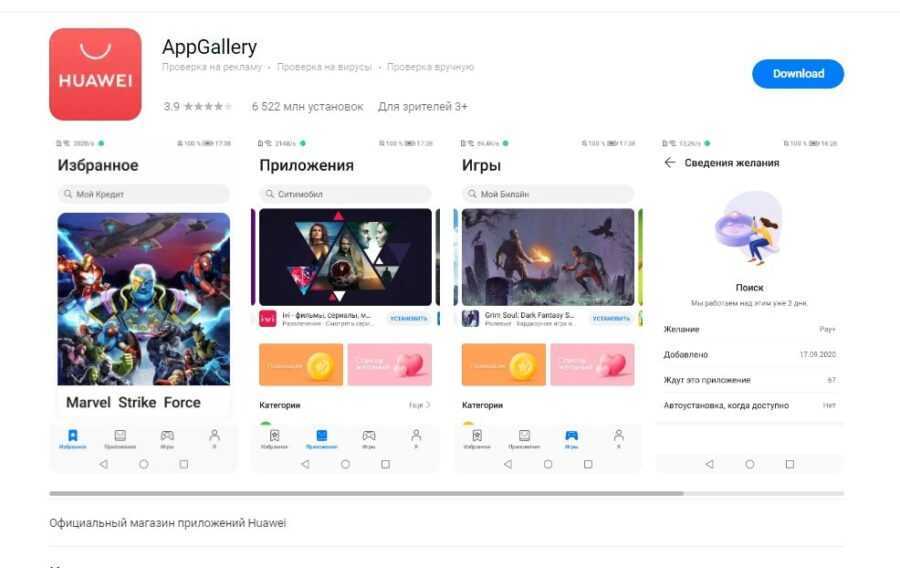This screenshot has width=900, height=568.
Task: Click the Мой Билайн search field
Action: [x=548, y=194]
